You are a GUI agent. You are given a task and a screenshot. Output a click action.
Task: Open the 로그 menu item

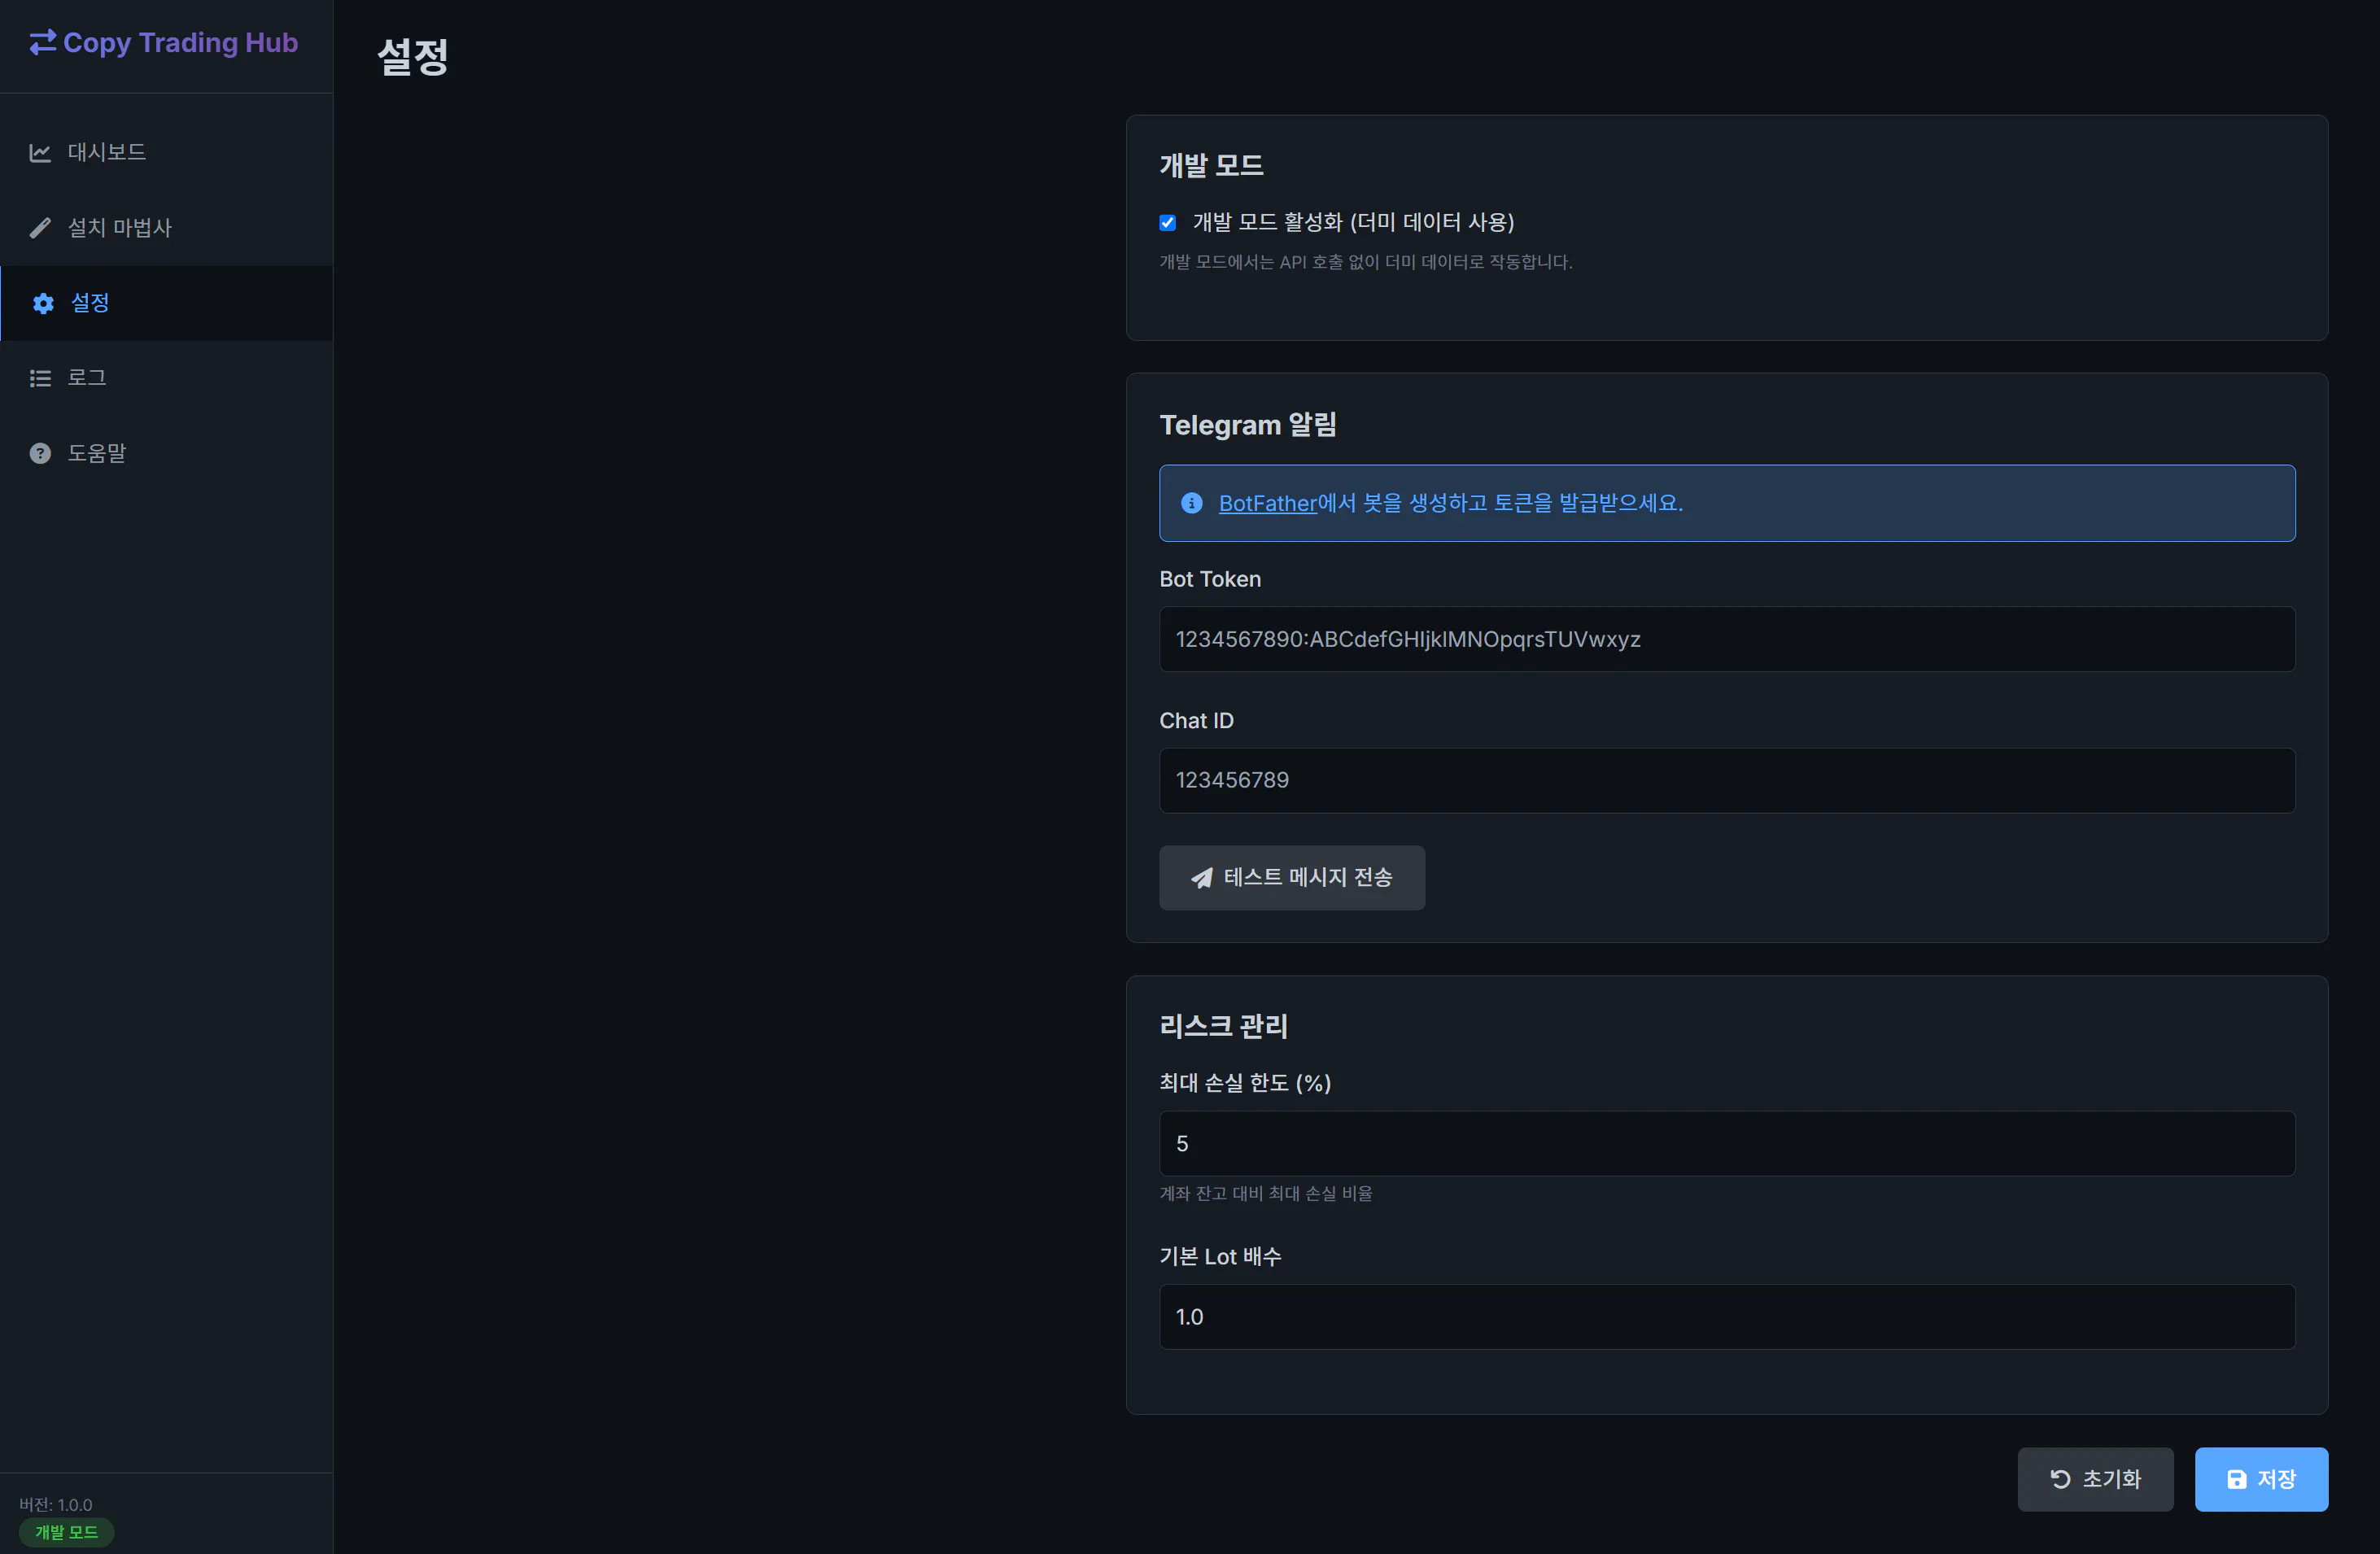87,378
